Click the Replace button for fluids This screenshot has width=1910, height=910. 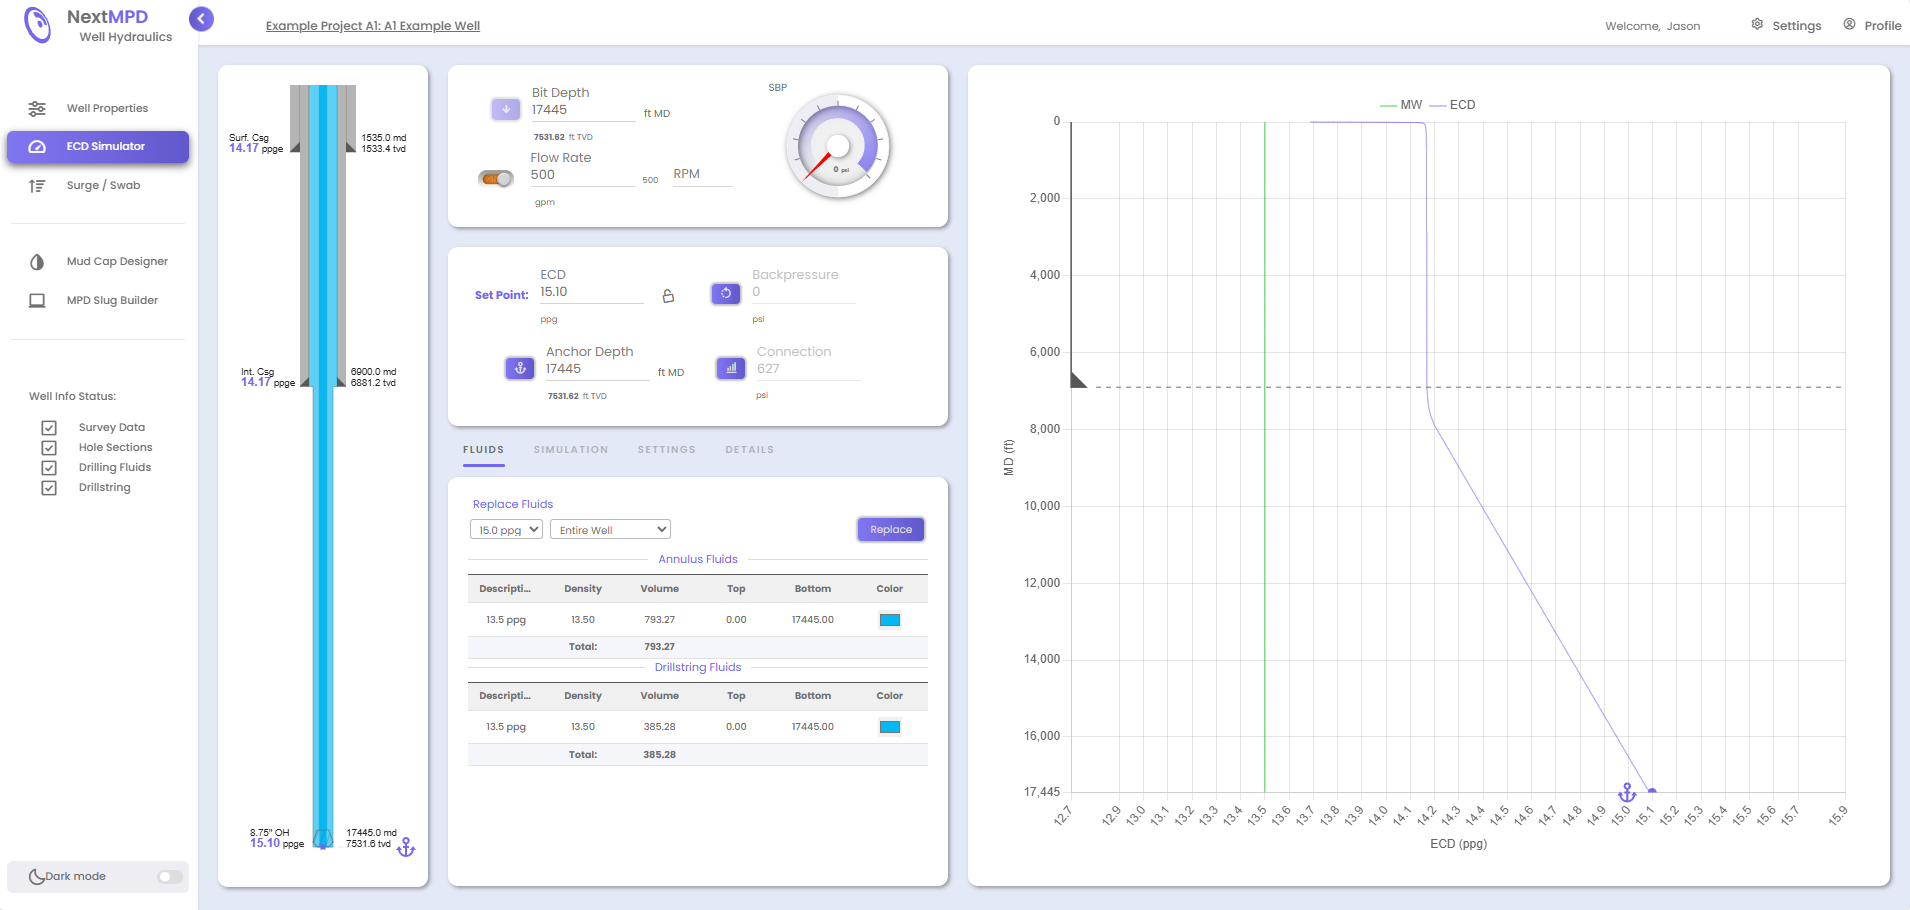(889, 529)
